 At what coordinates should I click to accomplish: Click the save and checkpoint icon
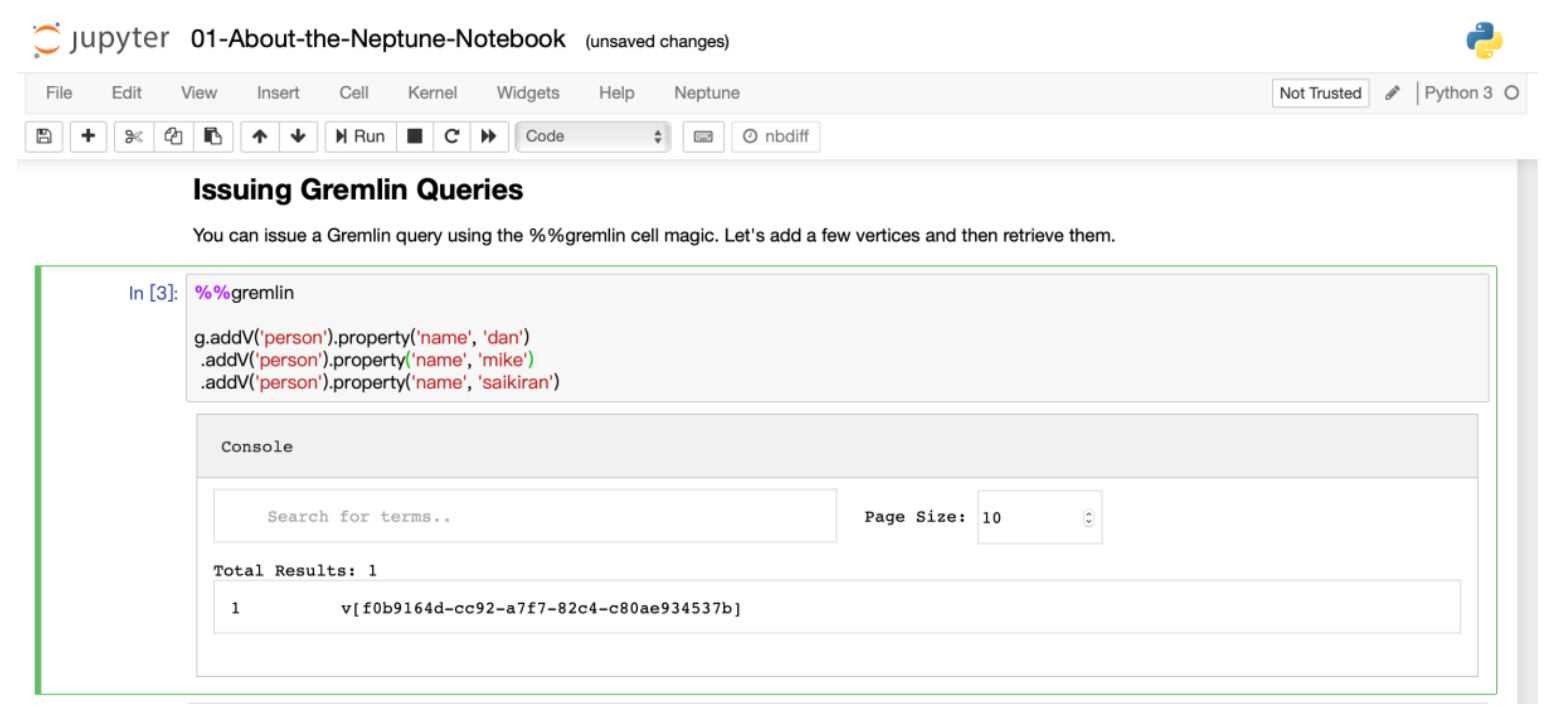[43, 136]
